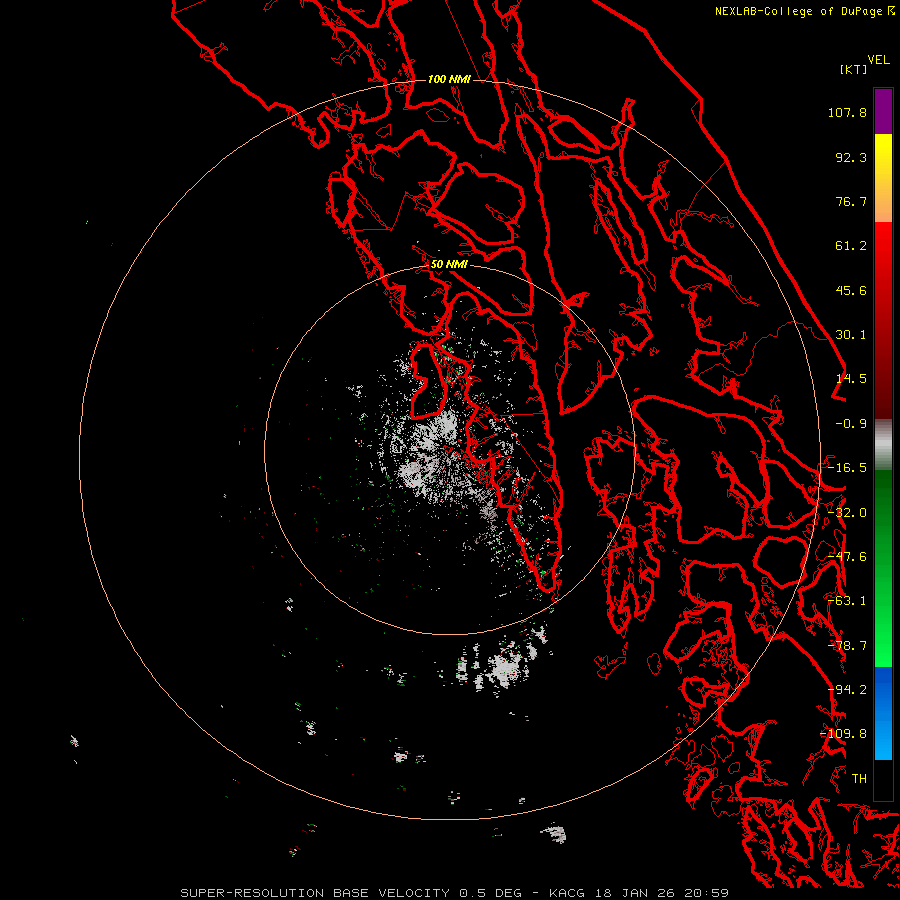Click the blue segment of velocity color bar
The width and height of the screenshot is (900, 900).
(883, 713)
